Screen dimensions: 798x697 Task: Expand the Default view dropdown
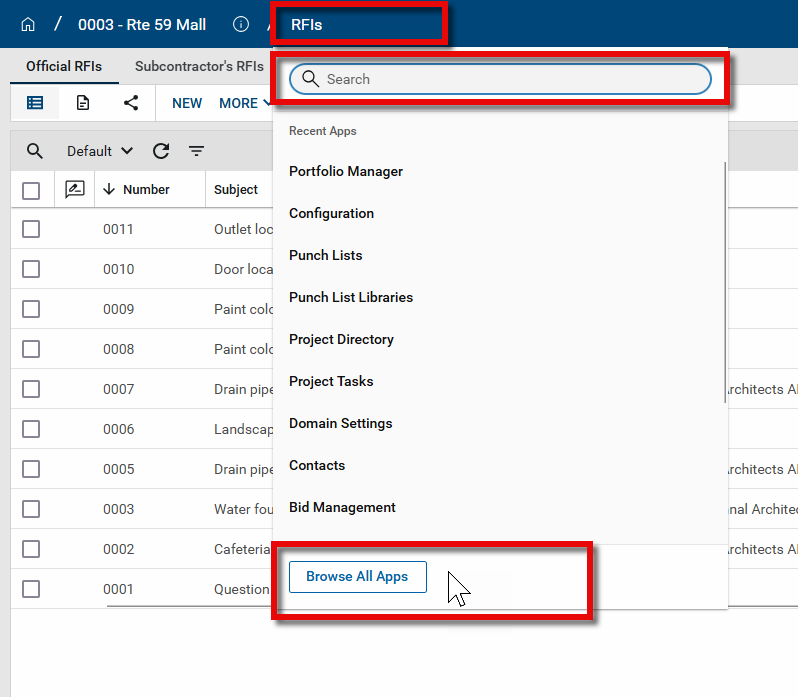tap(100, 151)
